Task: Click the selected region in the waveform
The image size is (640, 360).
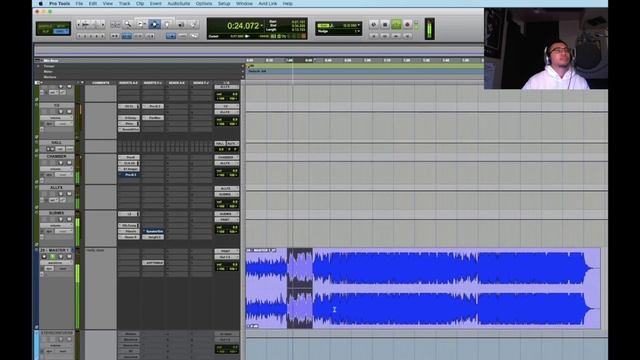Action: click(x=300, y=288)
